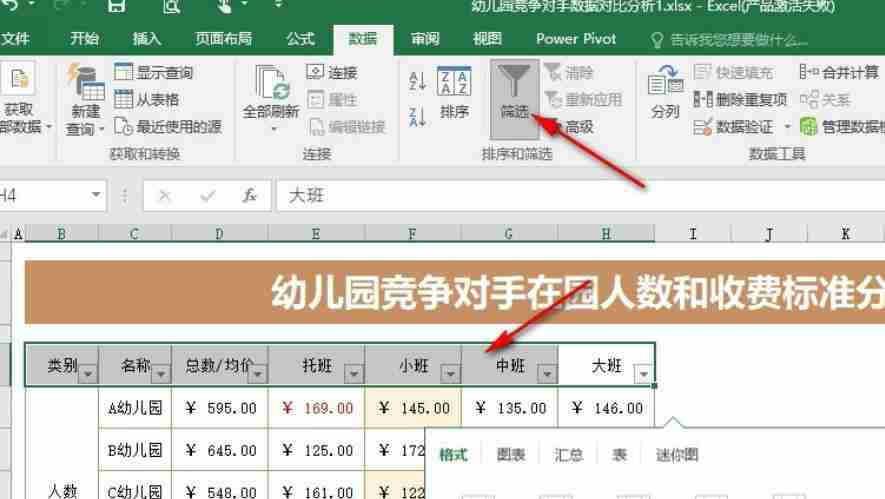Switch to Insert (插入) tab
This screenshot has height=499, width=885.
pyautogui.click(x=147, y=39)
